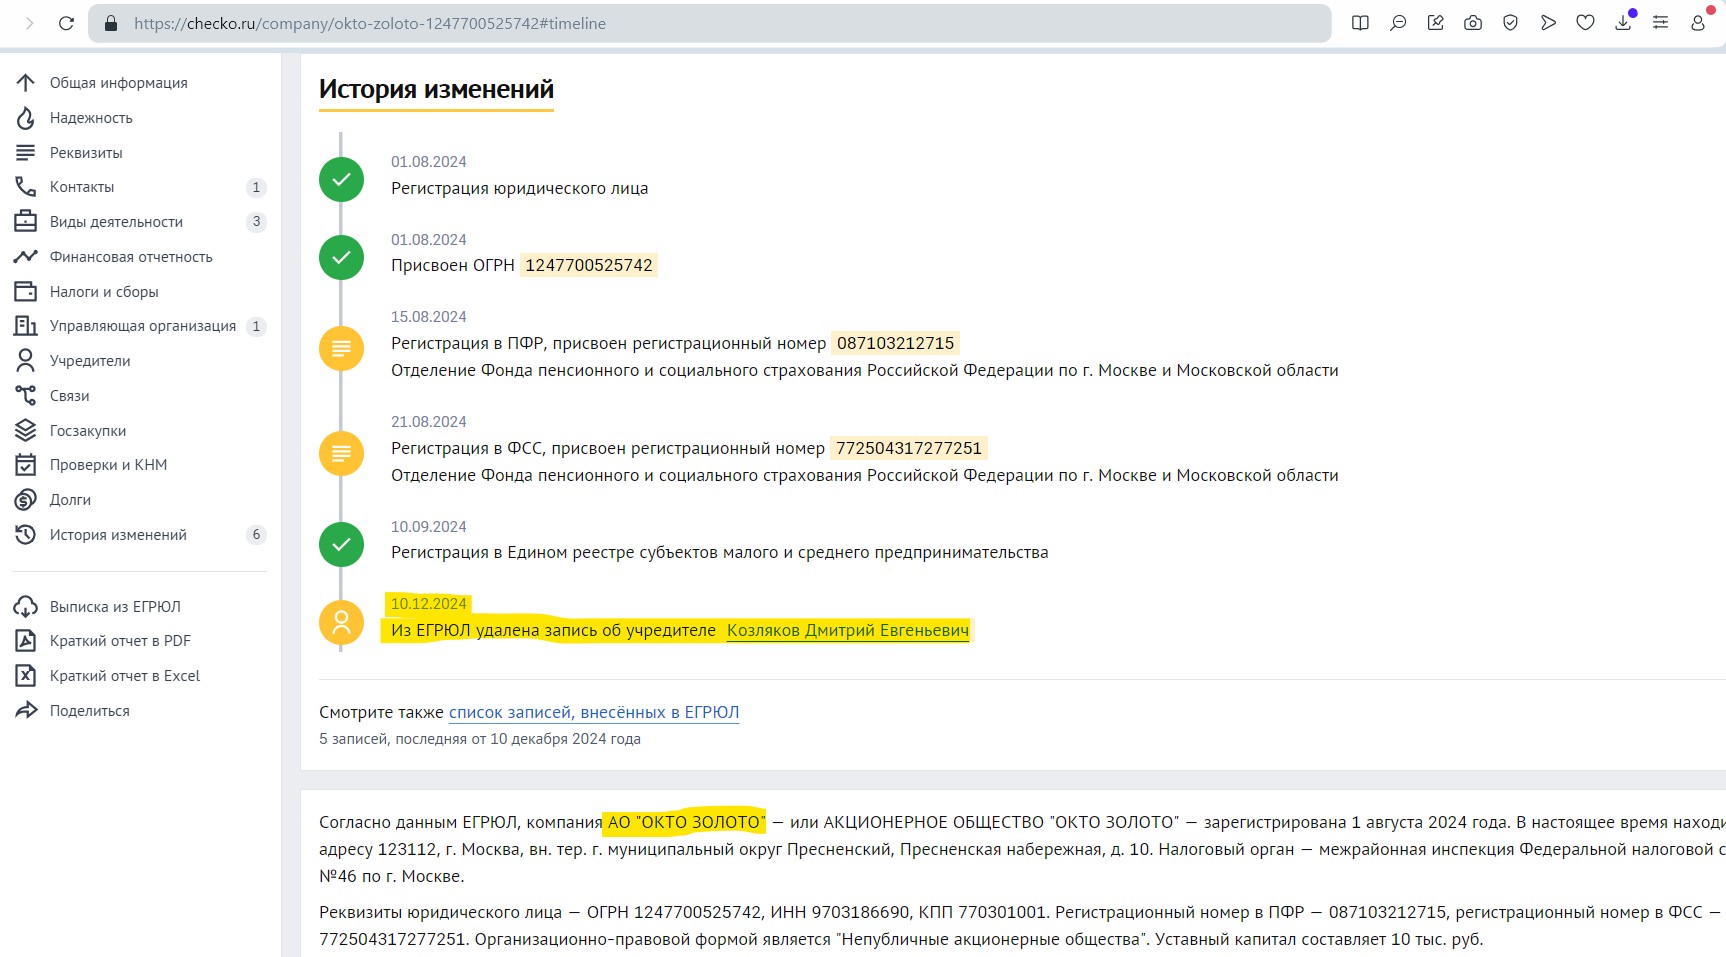Click the up-arrow icon beside Общая информация

pyautogui.click(x=25, y=83)
